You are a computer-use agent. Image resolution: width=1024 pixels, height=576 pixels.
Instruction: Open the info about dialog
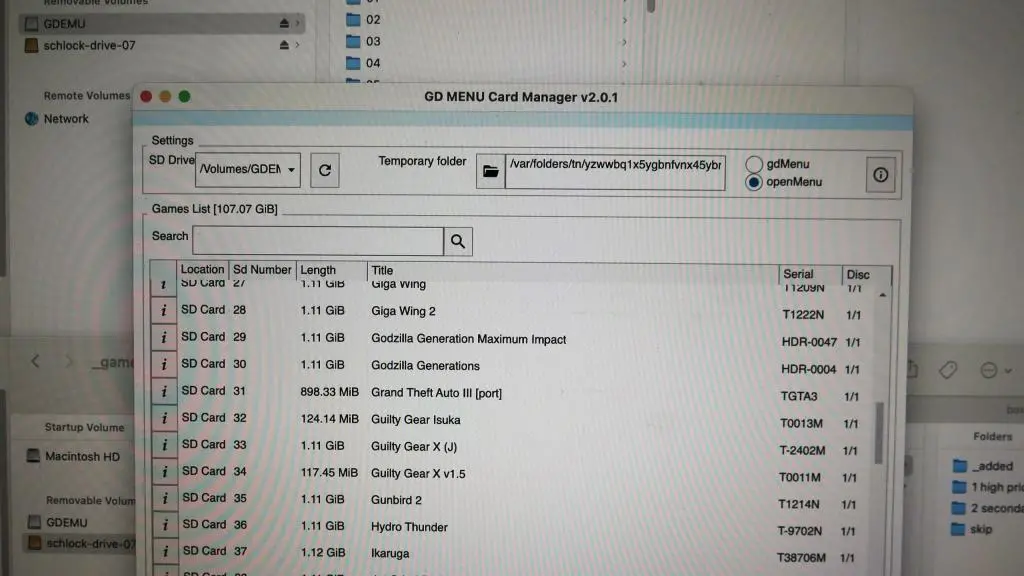click(880, 175)
